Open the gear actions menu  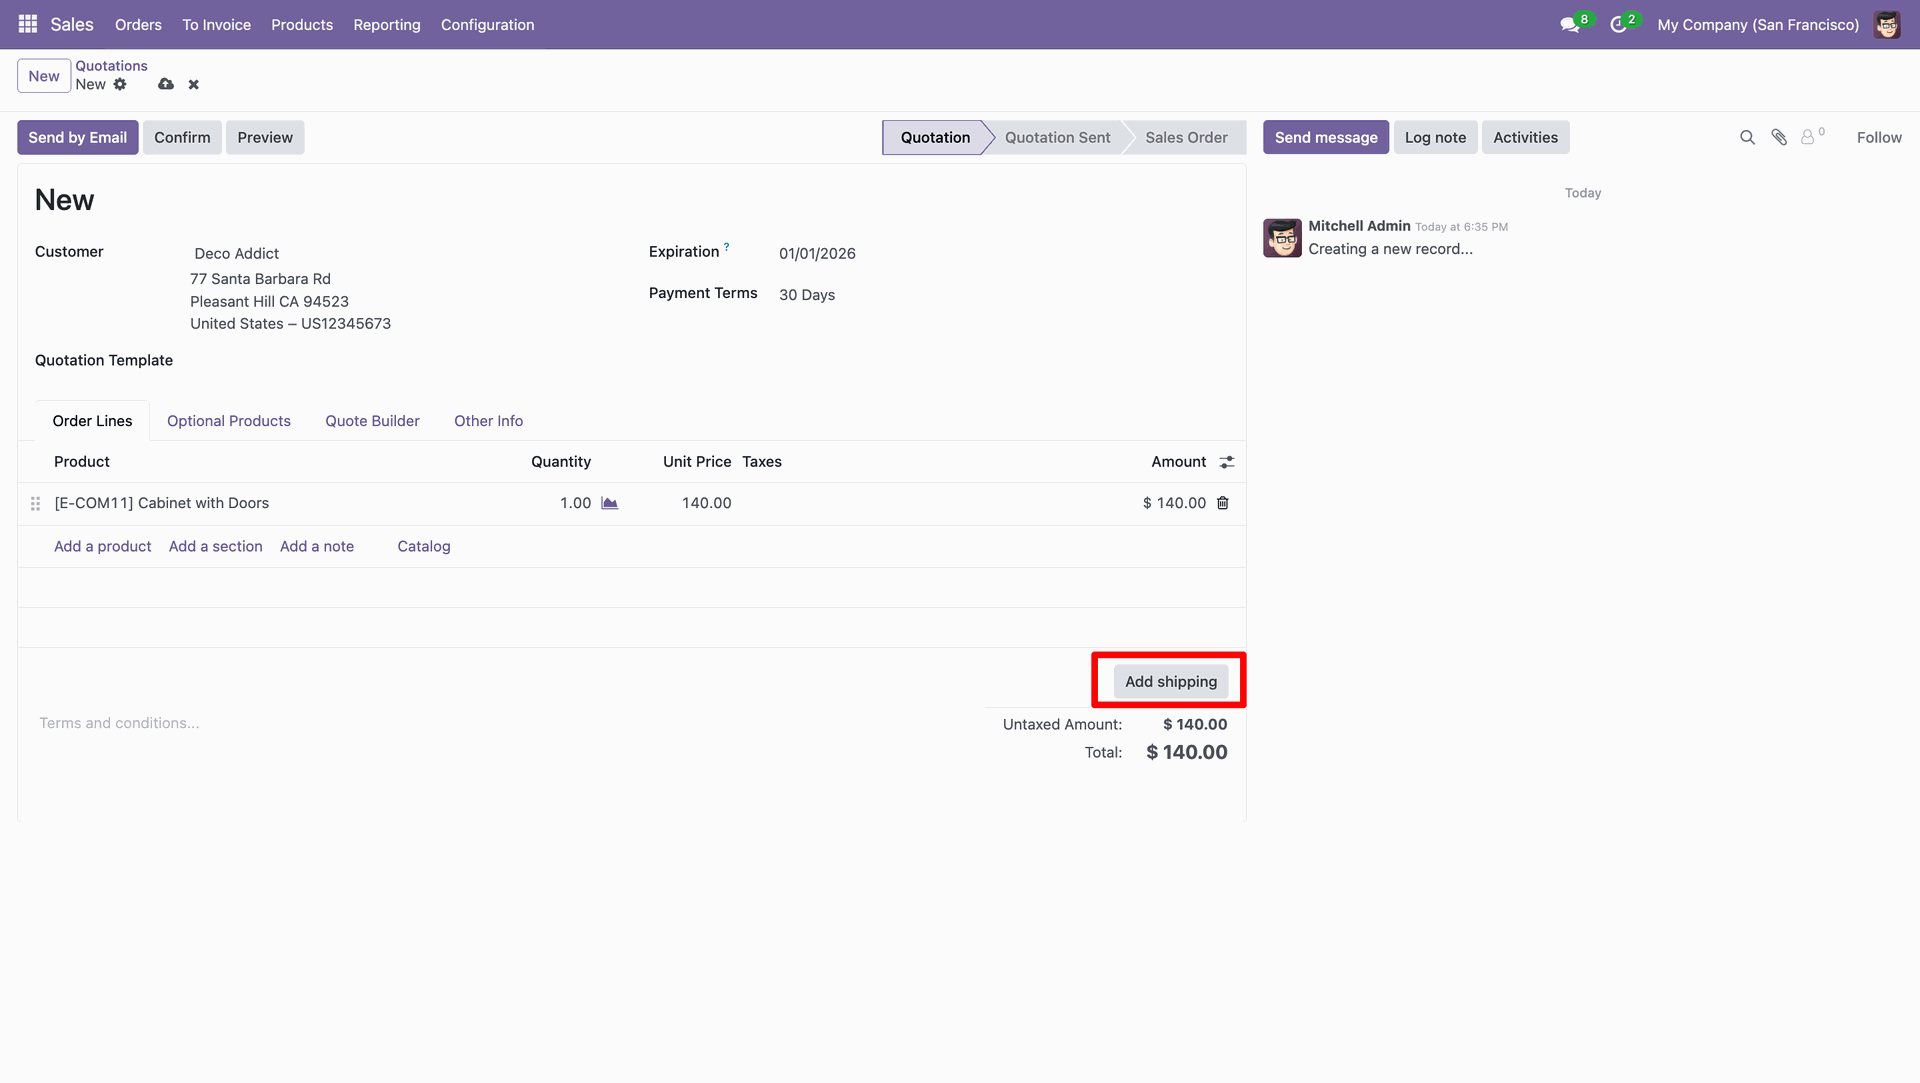pyautogui.click(x=120, y=85)
